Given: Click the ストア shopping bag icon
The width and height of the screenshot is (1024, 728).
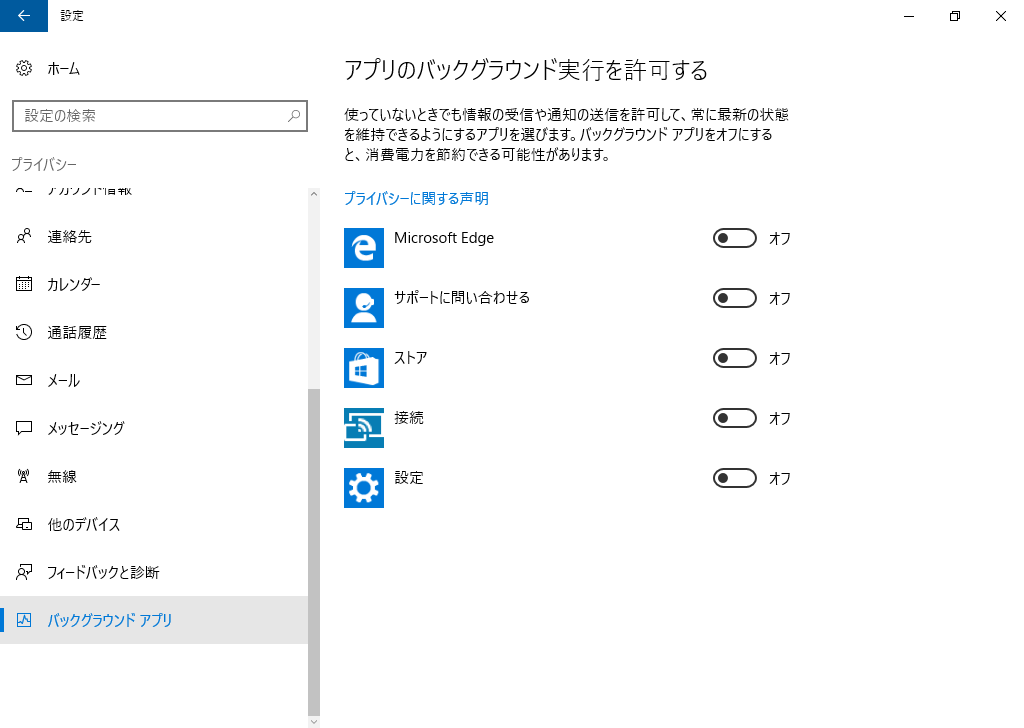Looking at the screenshot, I should pyautogui.click(x=364, y=368).
